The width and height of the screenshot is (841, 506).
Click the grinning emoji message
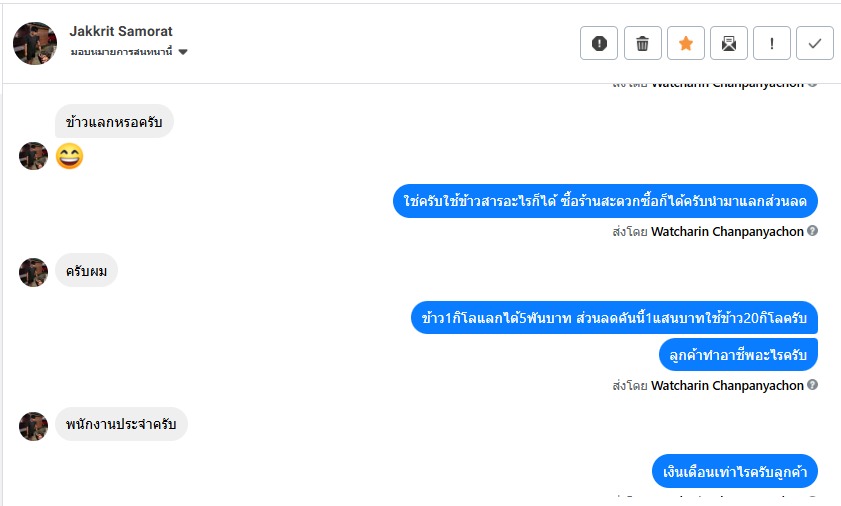(x=69, y=157)
